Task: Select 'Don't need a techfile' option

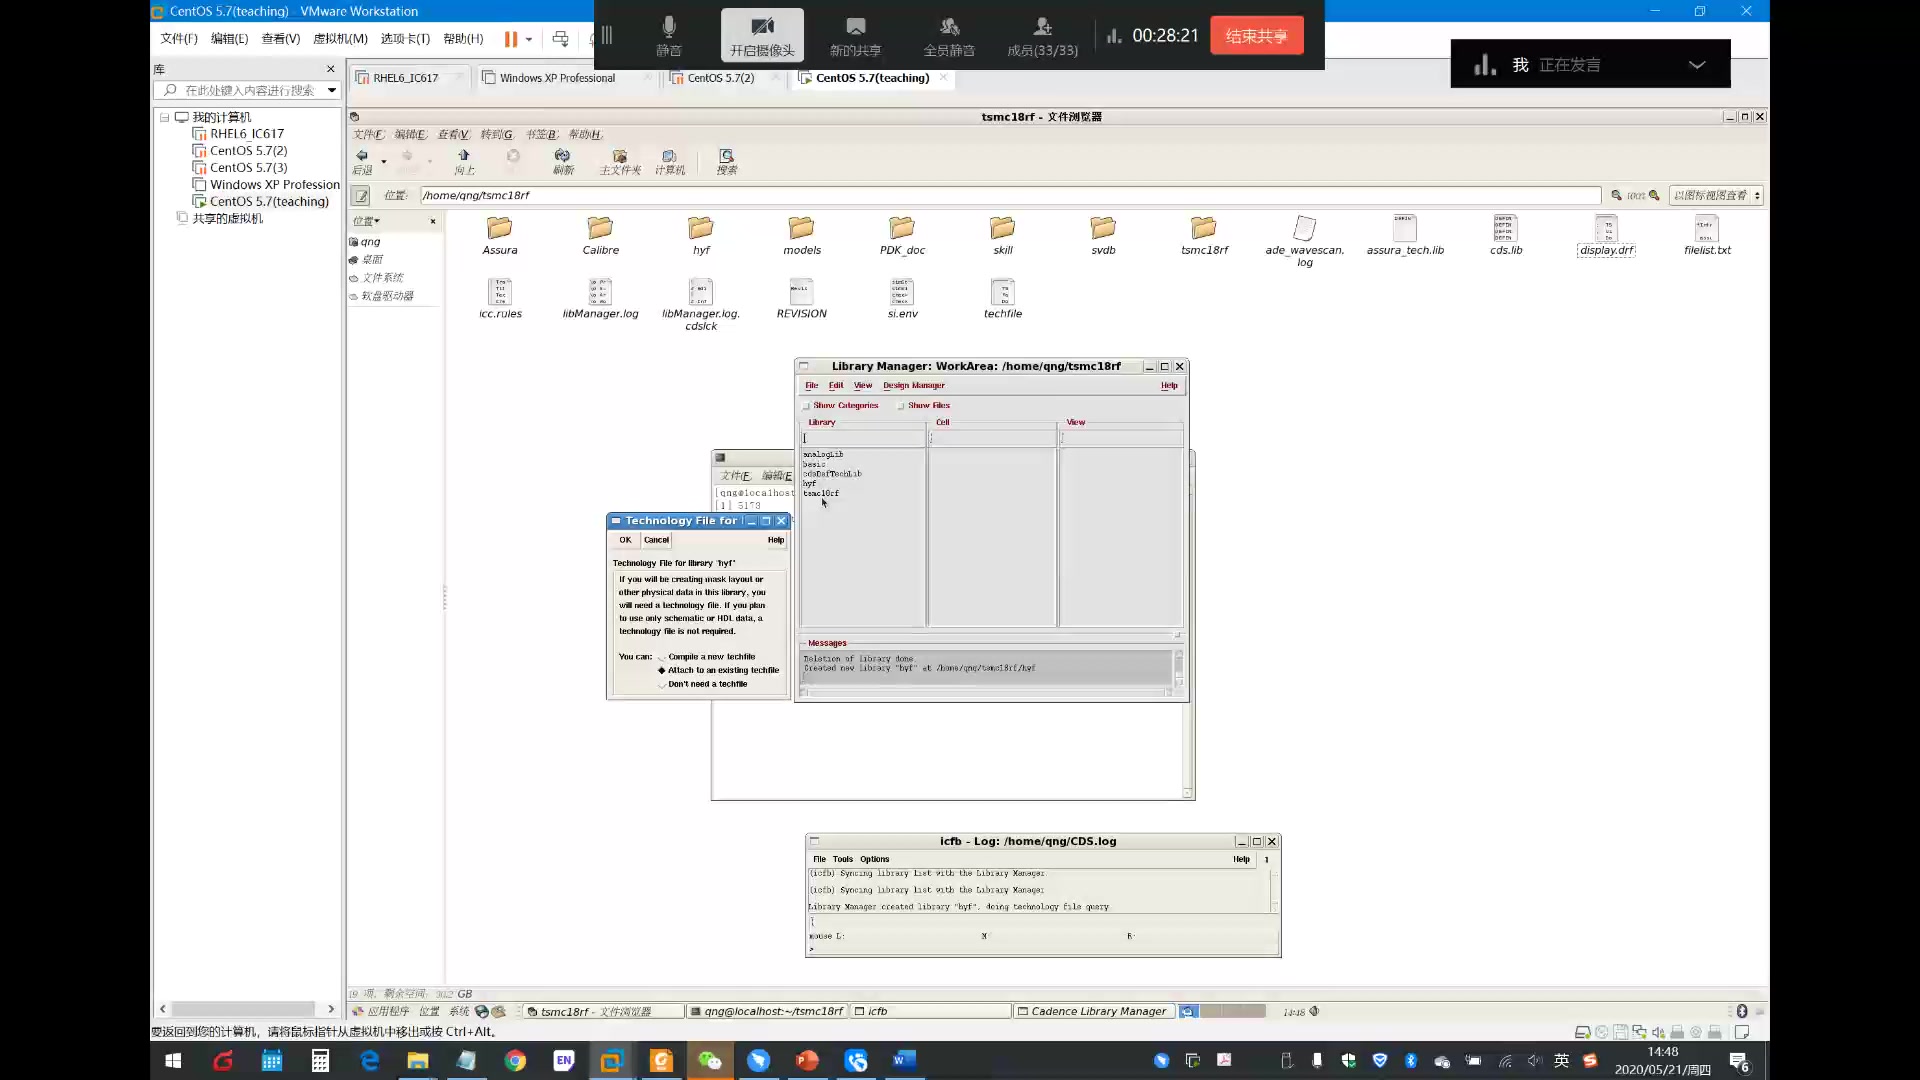Action: click(661, 685)
